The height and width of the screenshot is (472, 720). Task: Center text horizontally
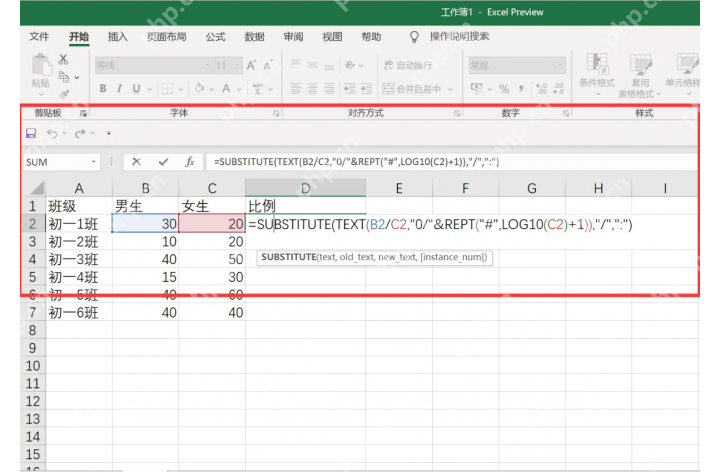pos(313,89)
